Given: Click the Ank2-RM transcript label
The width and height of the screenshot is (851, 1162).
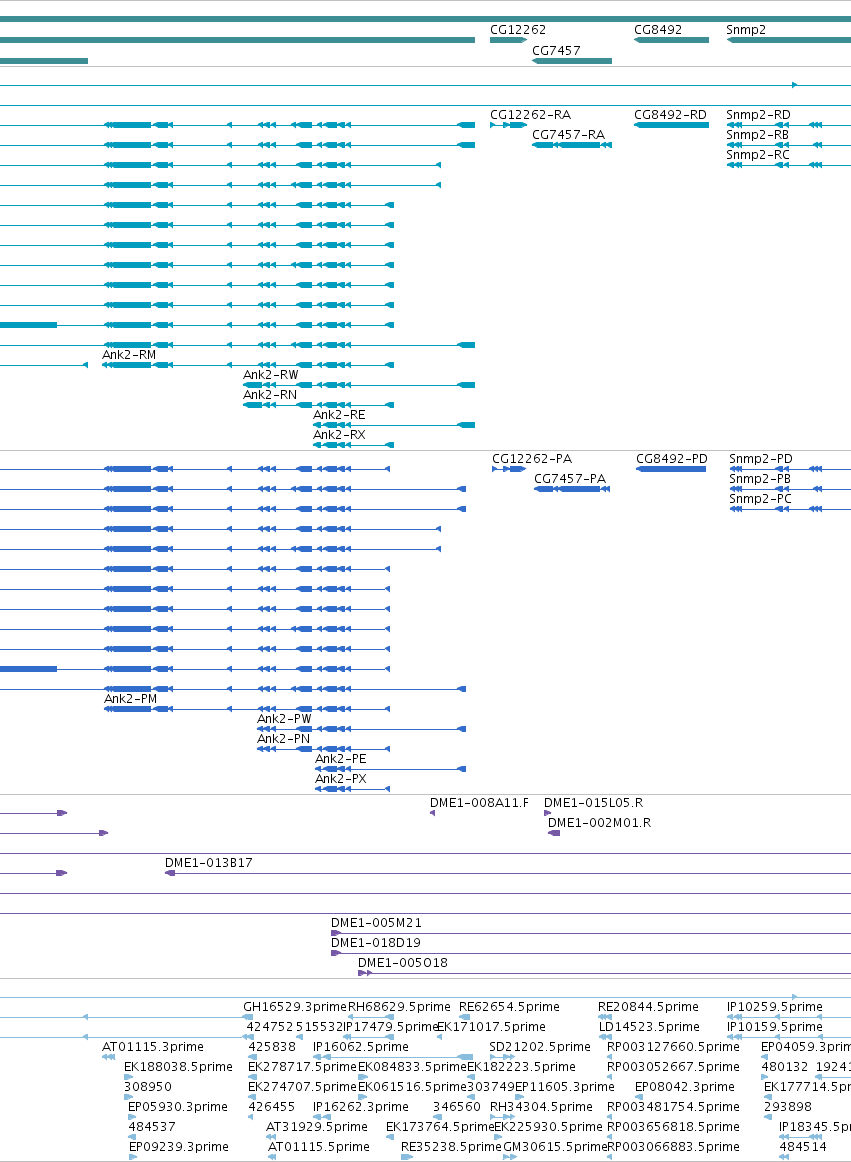Looking at the screenshot, I should pyautogui.click(x=129, y=355).
